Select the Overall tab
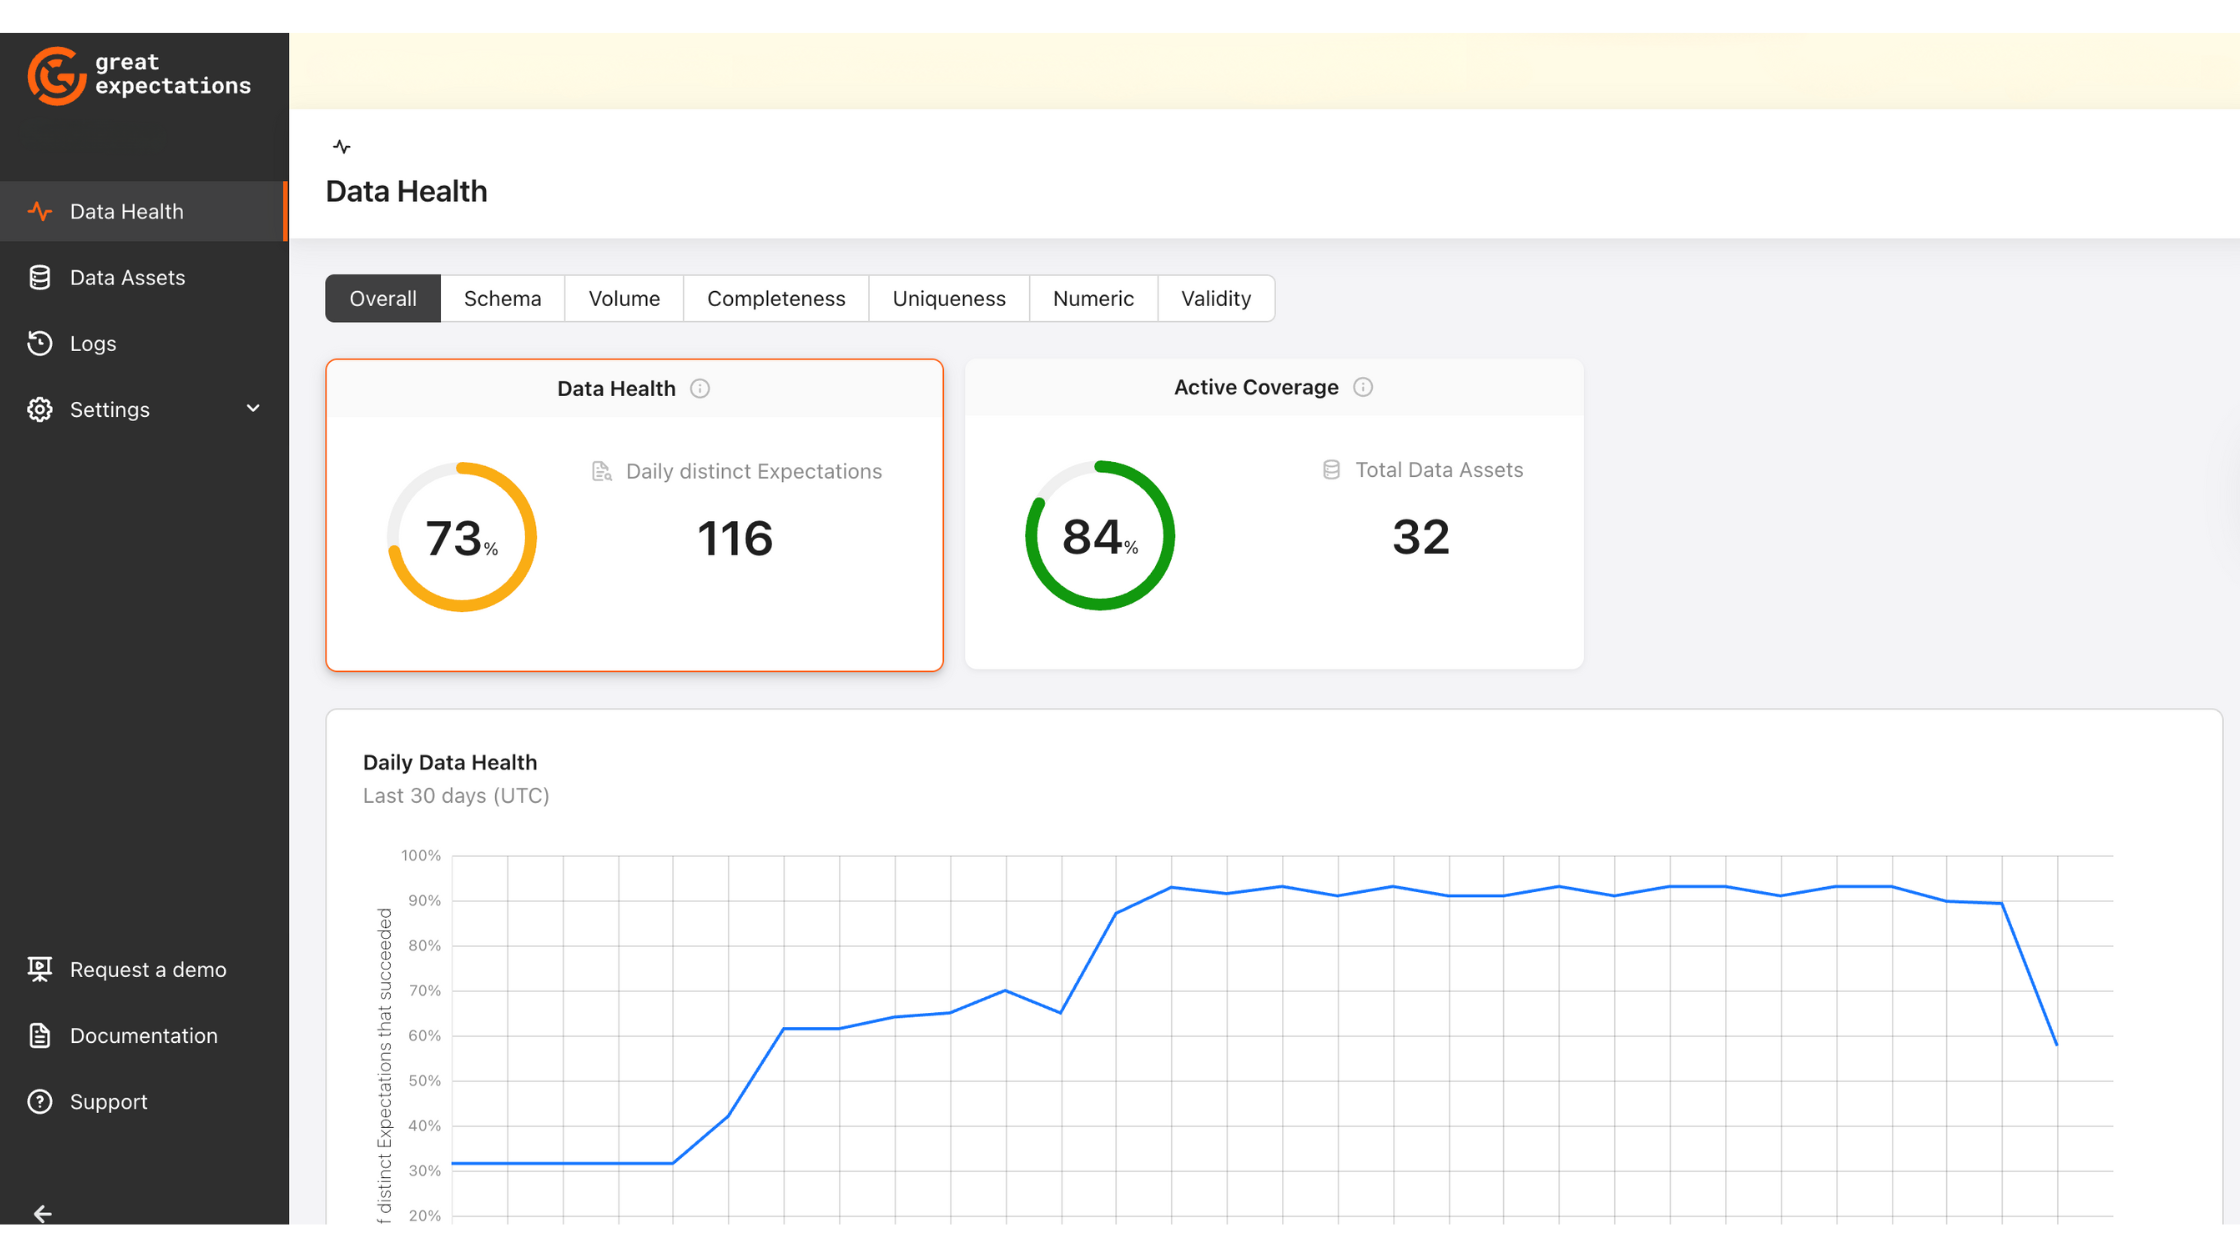This screenshot has height=1260, width=2240. [383, 298]
